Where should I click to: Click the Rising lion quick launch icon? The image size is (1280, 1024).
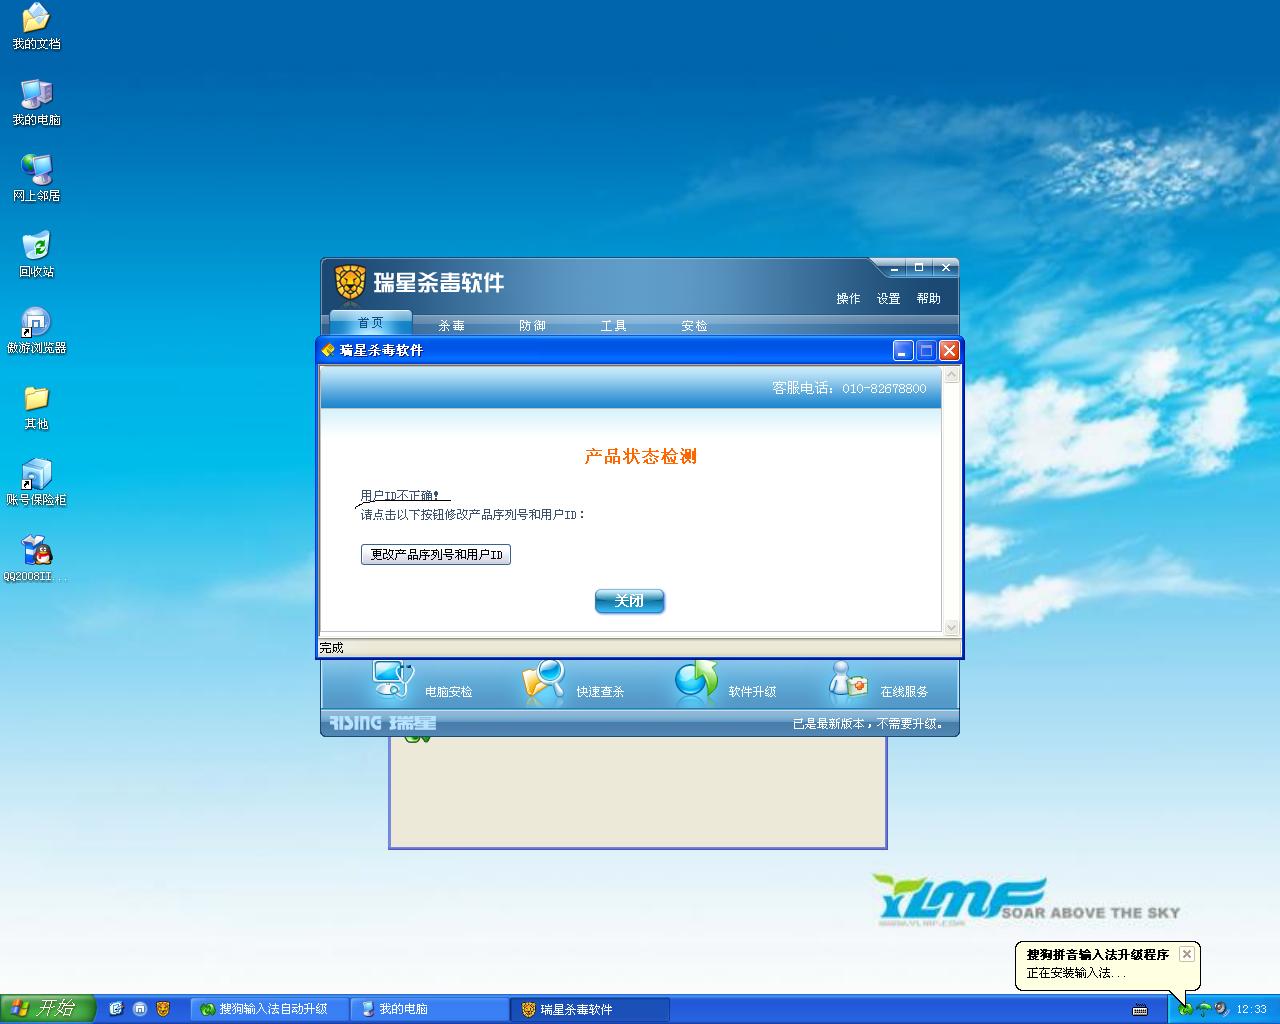click(163, 1009)
